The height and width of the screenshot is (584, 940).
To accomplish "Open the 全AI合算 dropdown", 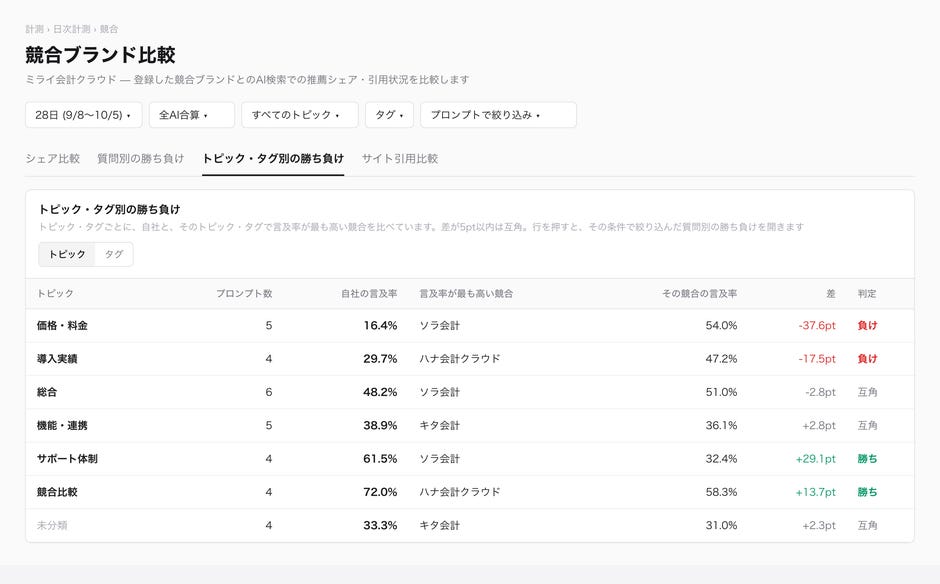I will coord(192,115).
